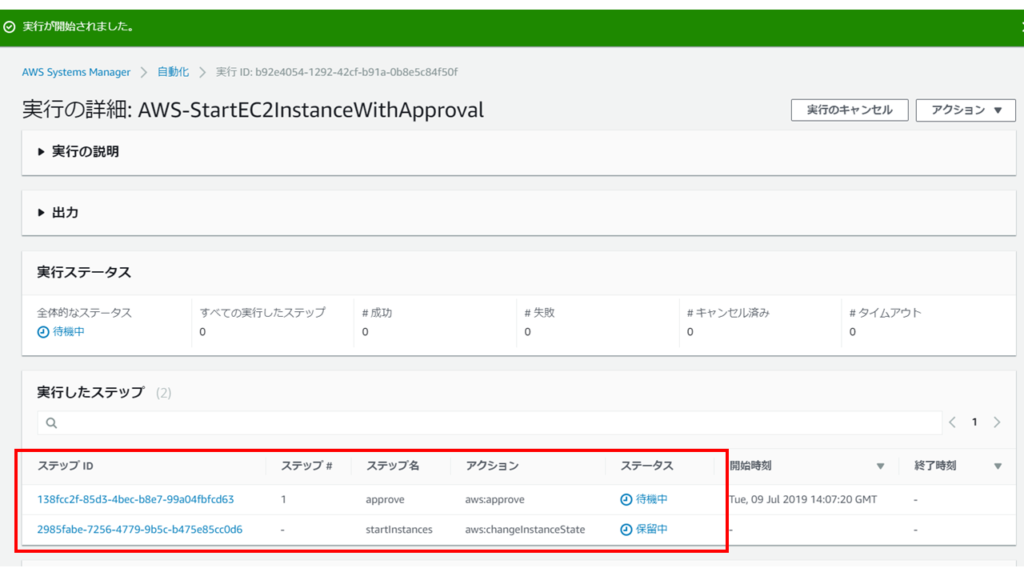Open step ID 2985fabe-7256-4779-9b5c-b475e85cc0d6
1024x576 pixels.
point(139,529)
